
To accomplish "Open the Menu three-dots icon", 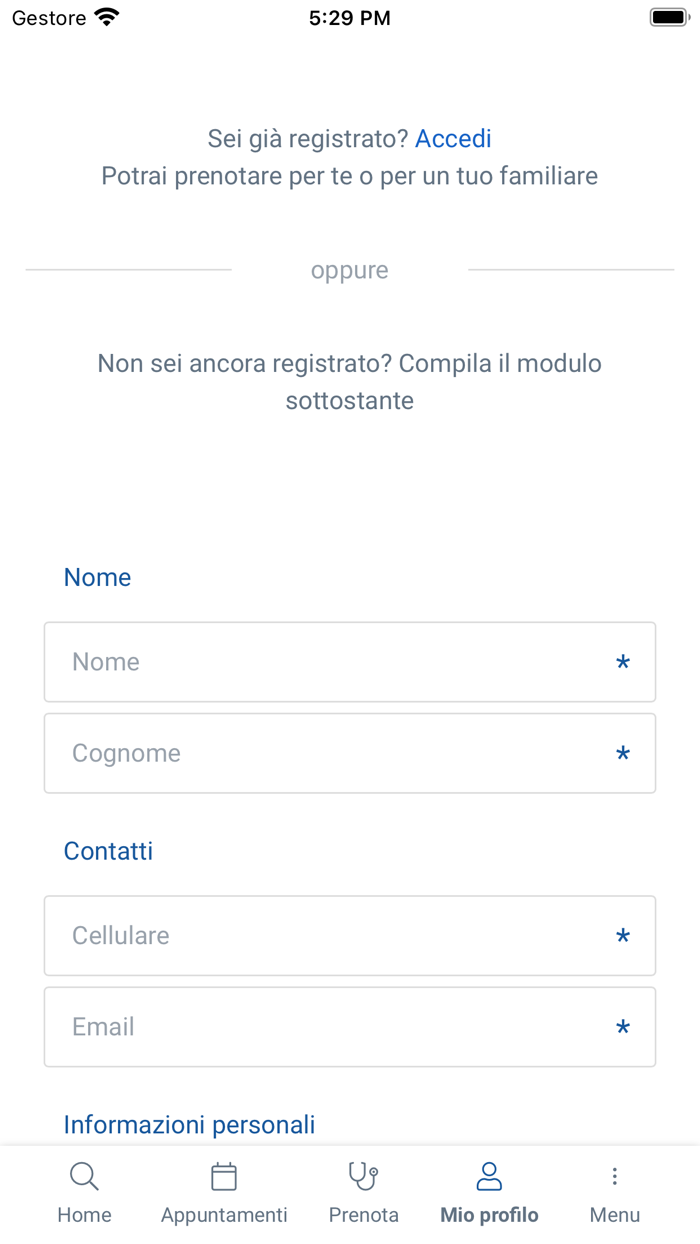I will 614,1177.
